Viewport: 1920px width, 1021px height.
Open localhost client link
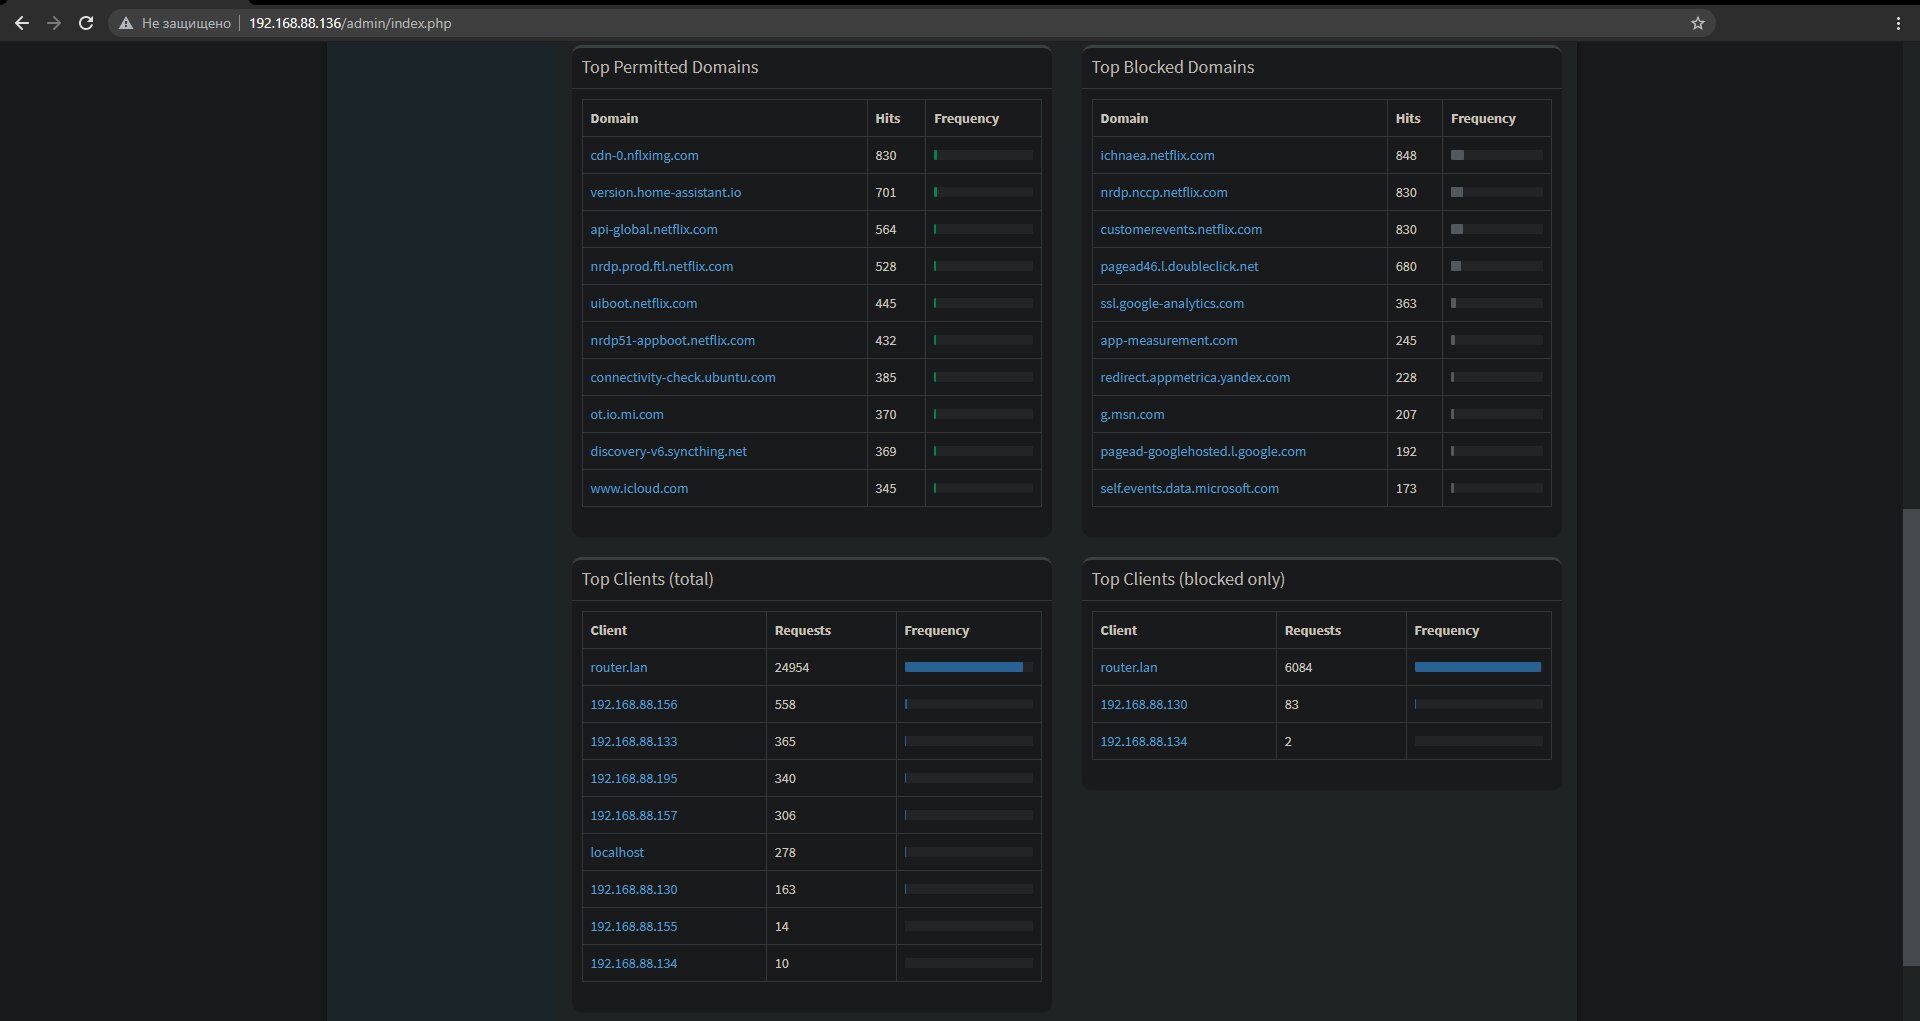(x=617, y=852)
